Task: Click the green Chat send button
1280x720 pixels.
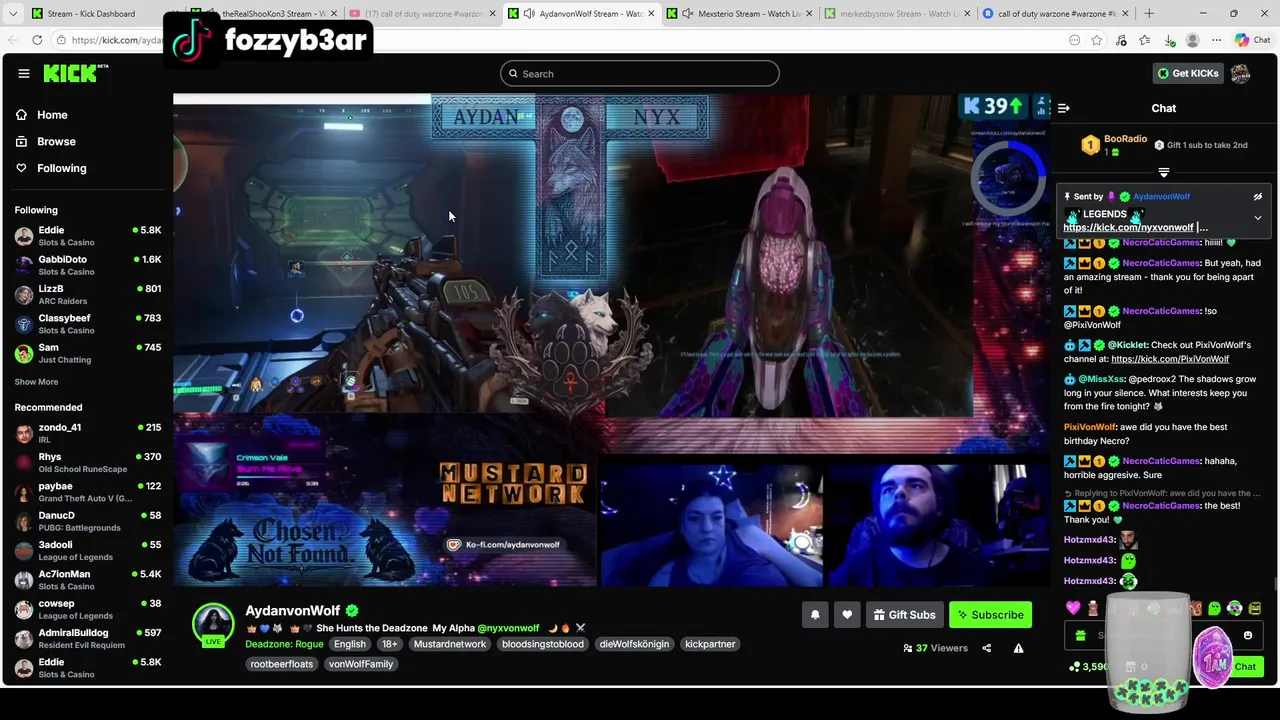Action: click(x=1245, y=666)
